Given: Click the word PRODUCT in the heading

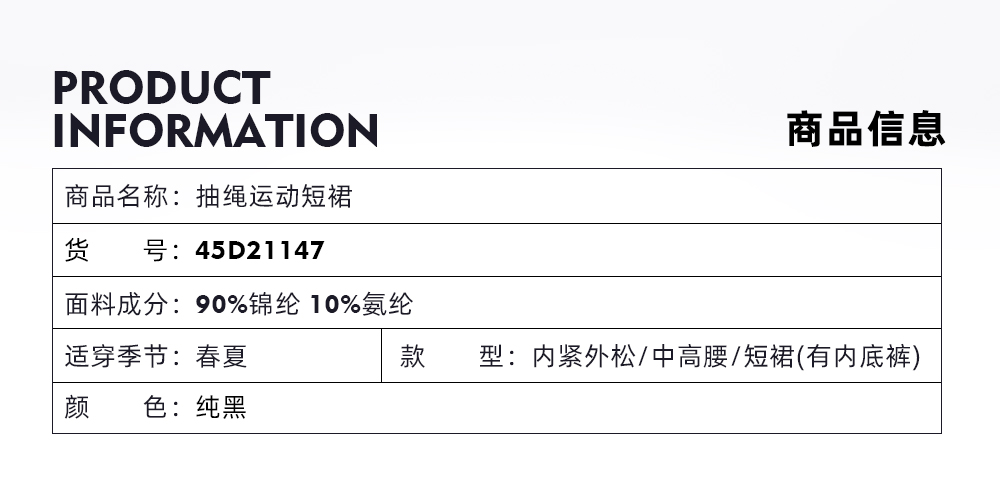Looking at the screenshot, I should point(161,88).
